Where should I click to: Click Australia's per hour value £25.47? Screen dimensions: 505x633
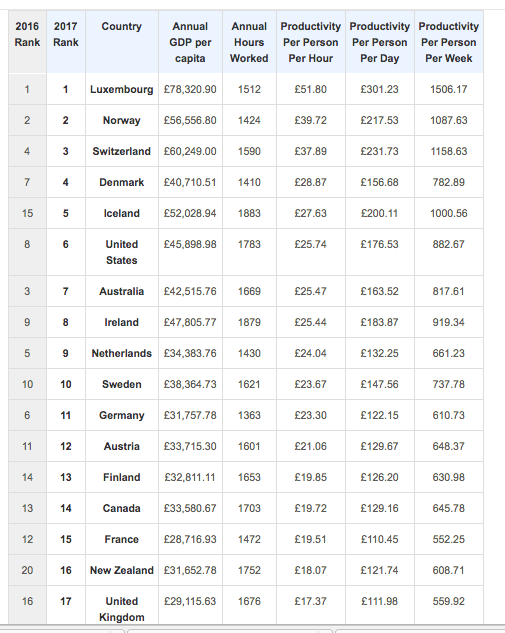pos(311,291)
